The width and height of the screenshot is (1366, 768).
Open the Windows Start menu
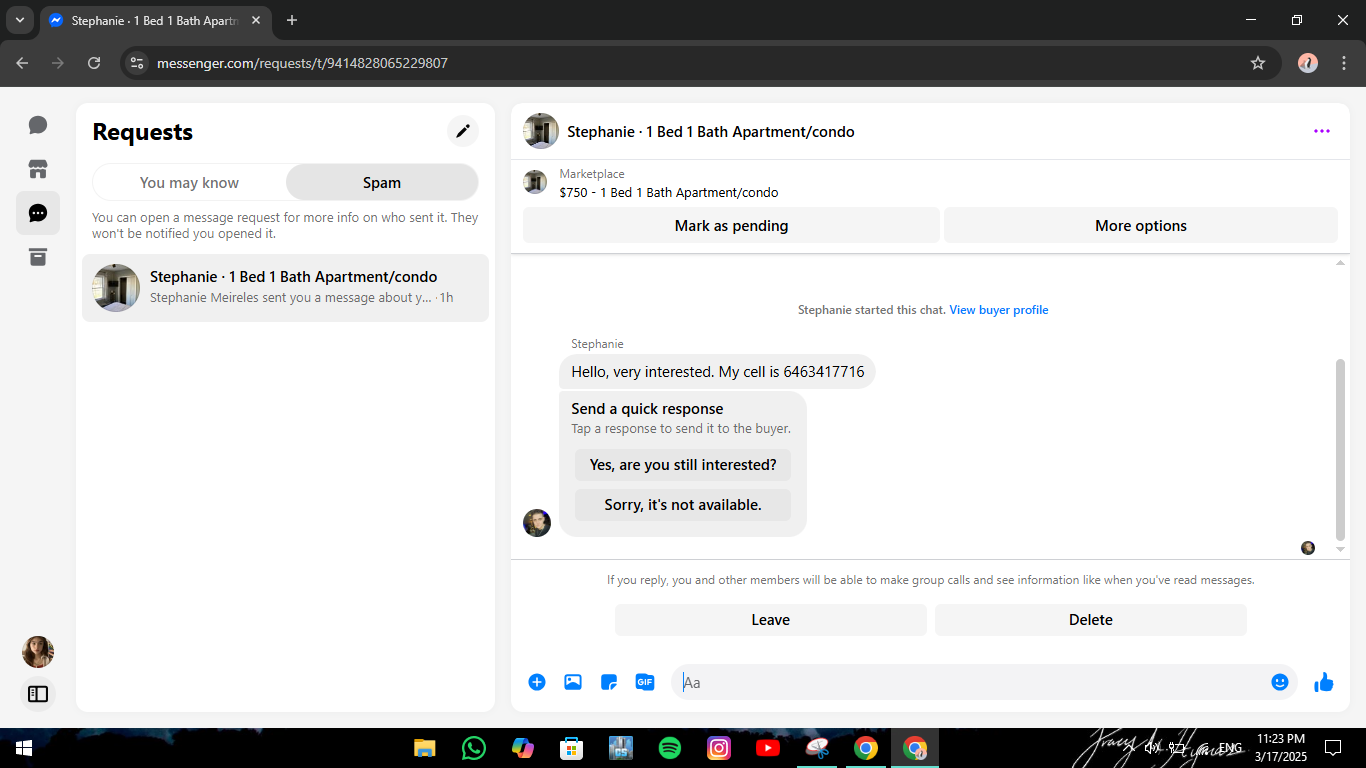[x=23, y=748]
